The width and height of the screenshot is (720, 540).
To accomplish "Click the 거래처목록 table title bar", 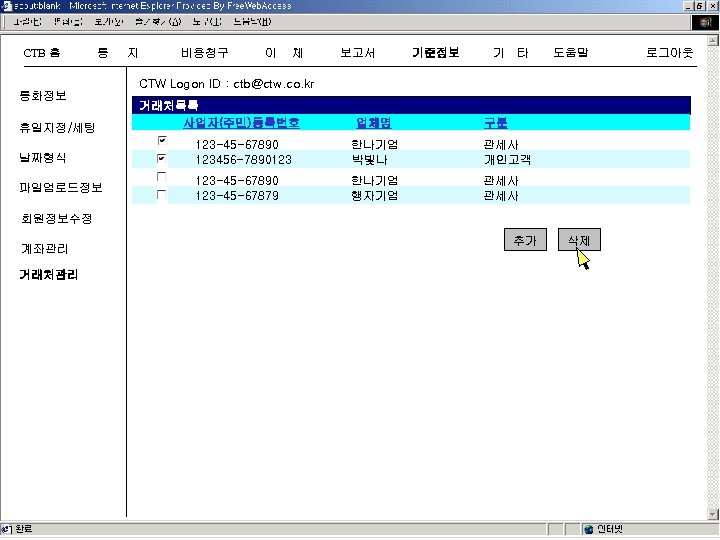I will 411,106.
